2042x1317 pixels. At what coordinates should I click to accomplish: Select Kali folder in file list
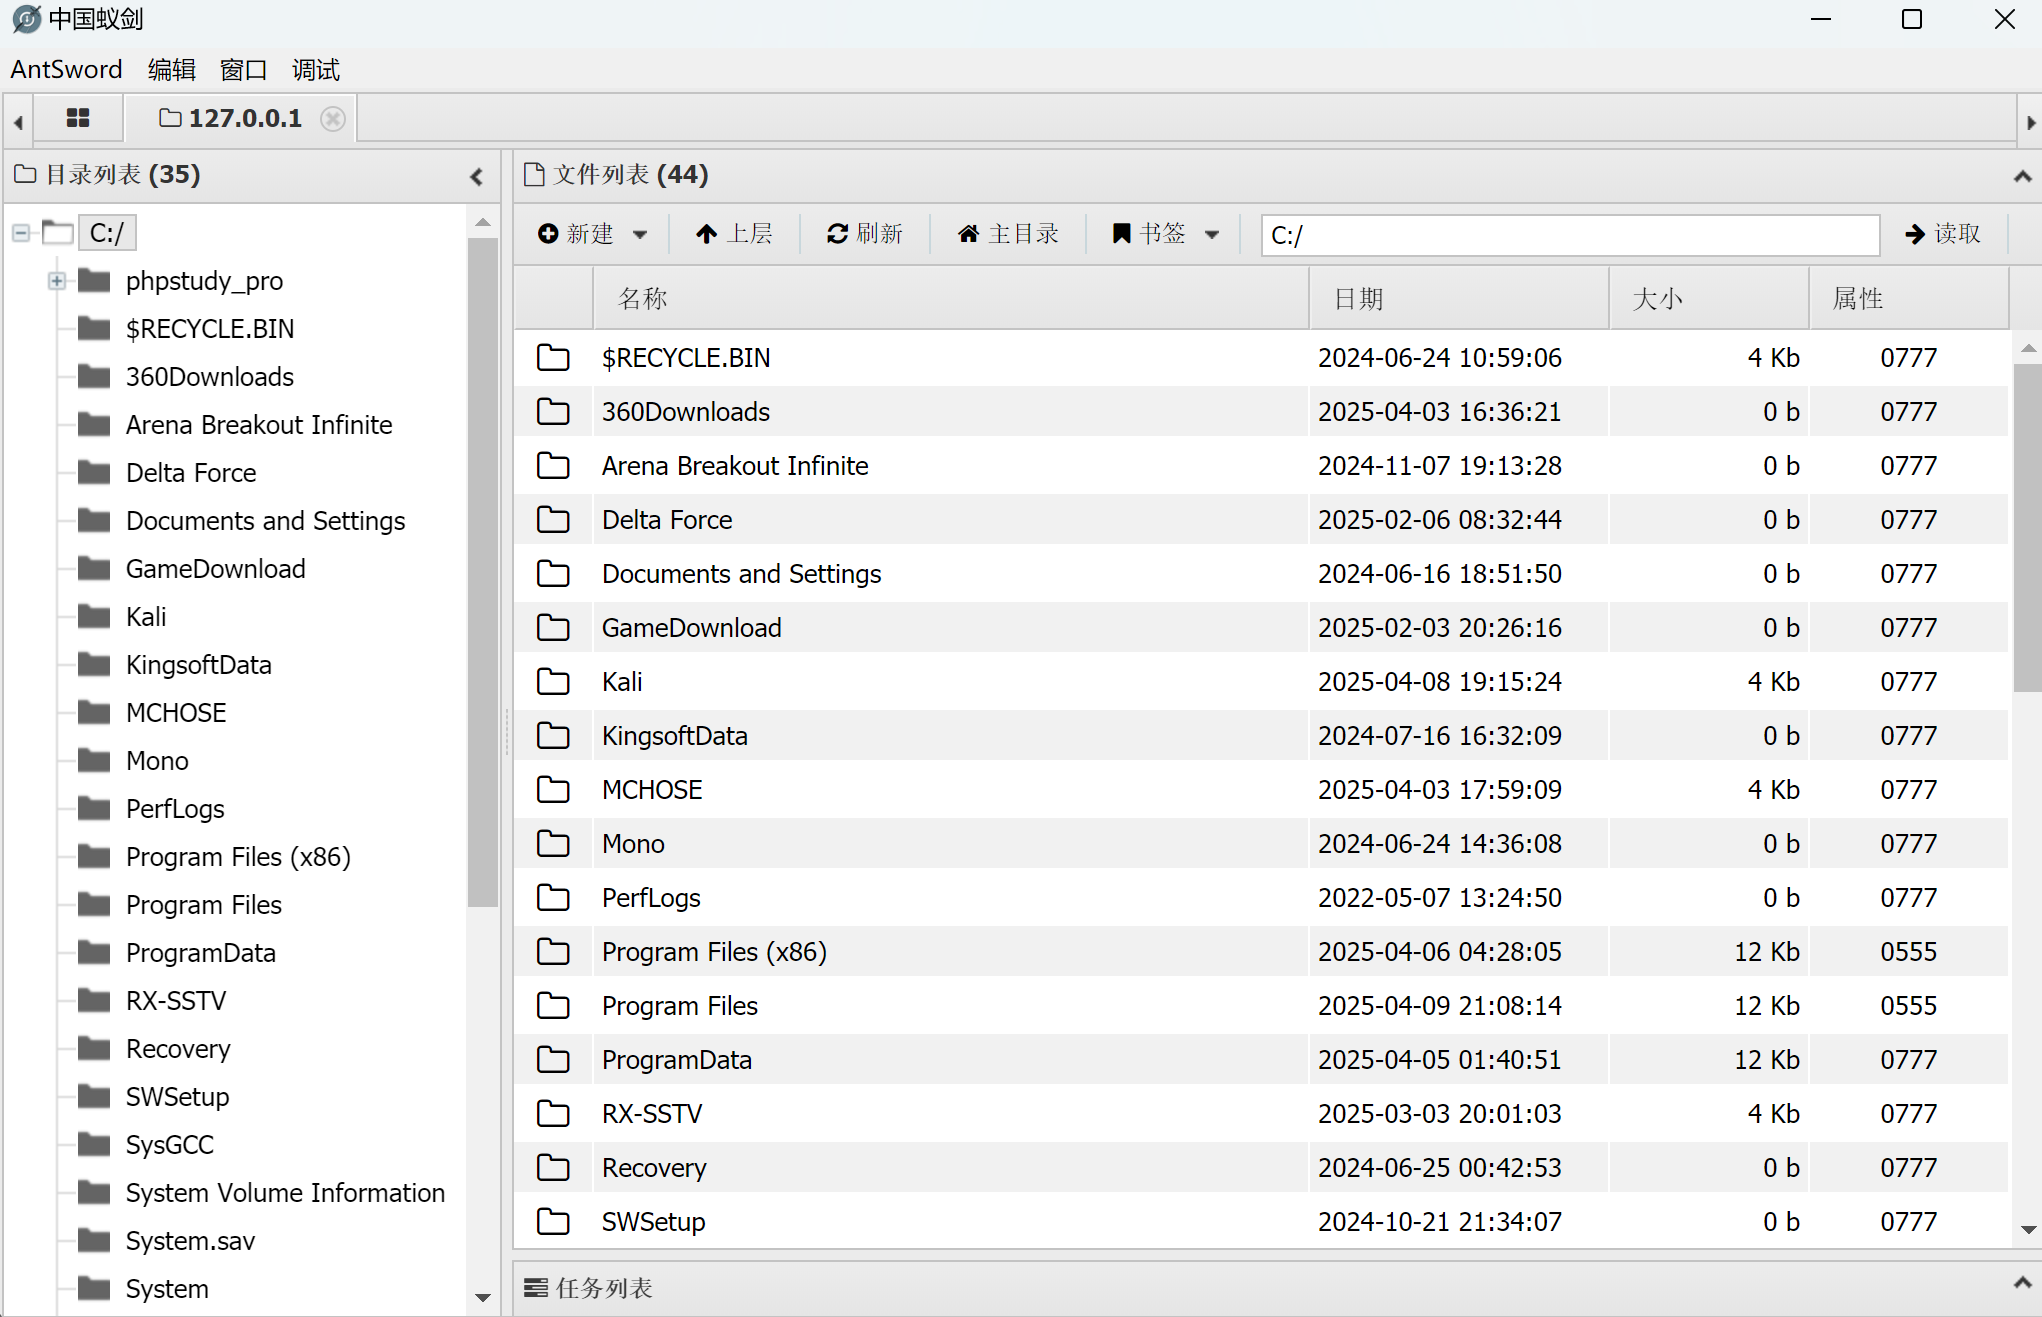coord(622,682)
